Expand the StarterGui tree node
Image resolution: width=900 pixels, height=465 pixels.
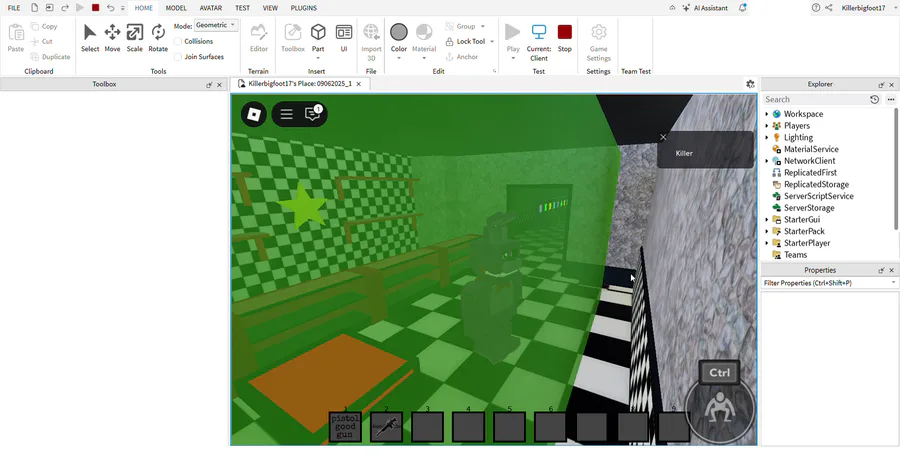tap(767, 220)
